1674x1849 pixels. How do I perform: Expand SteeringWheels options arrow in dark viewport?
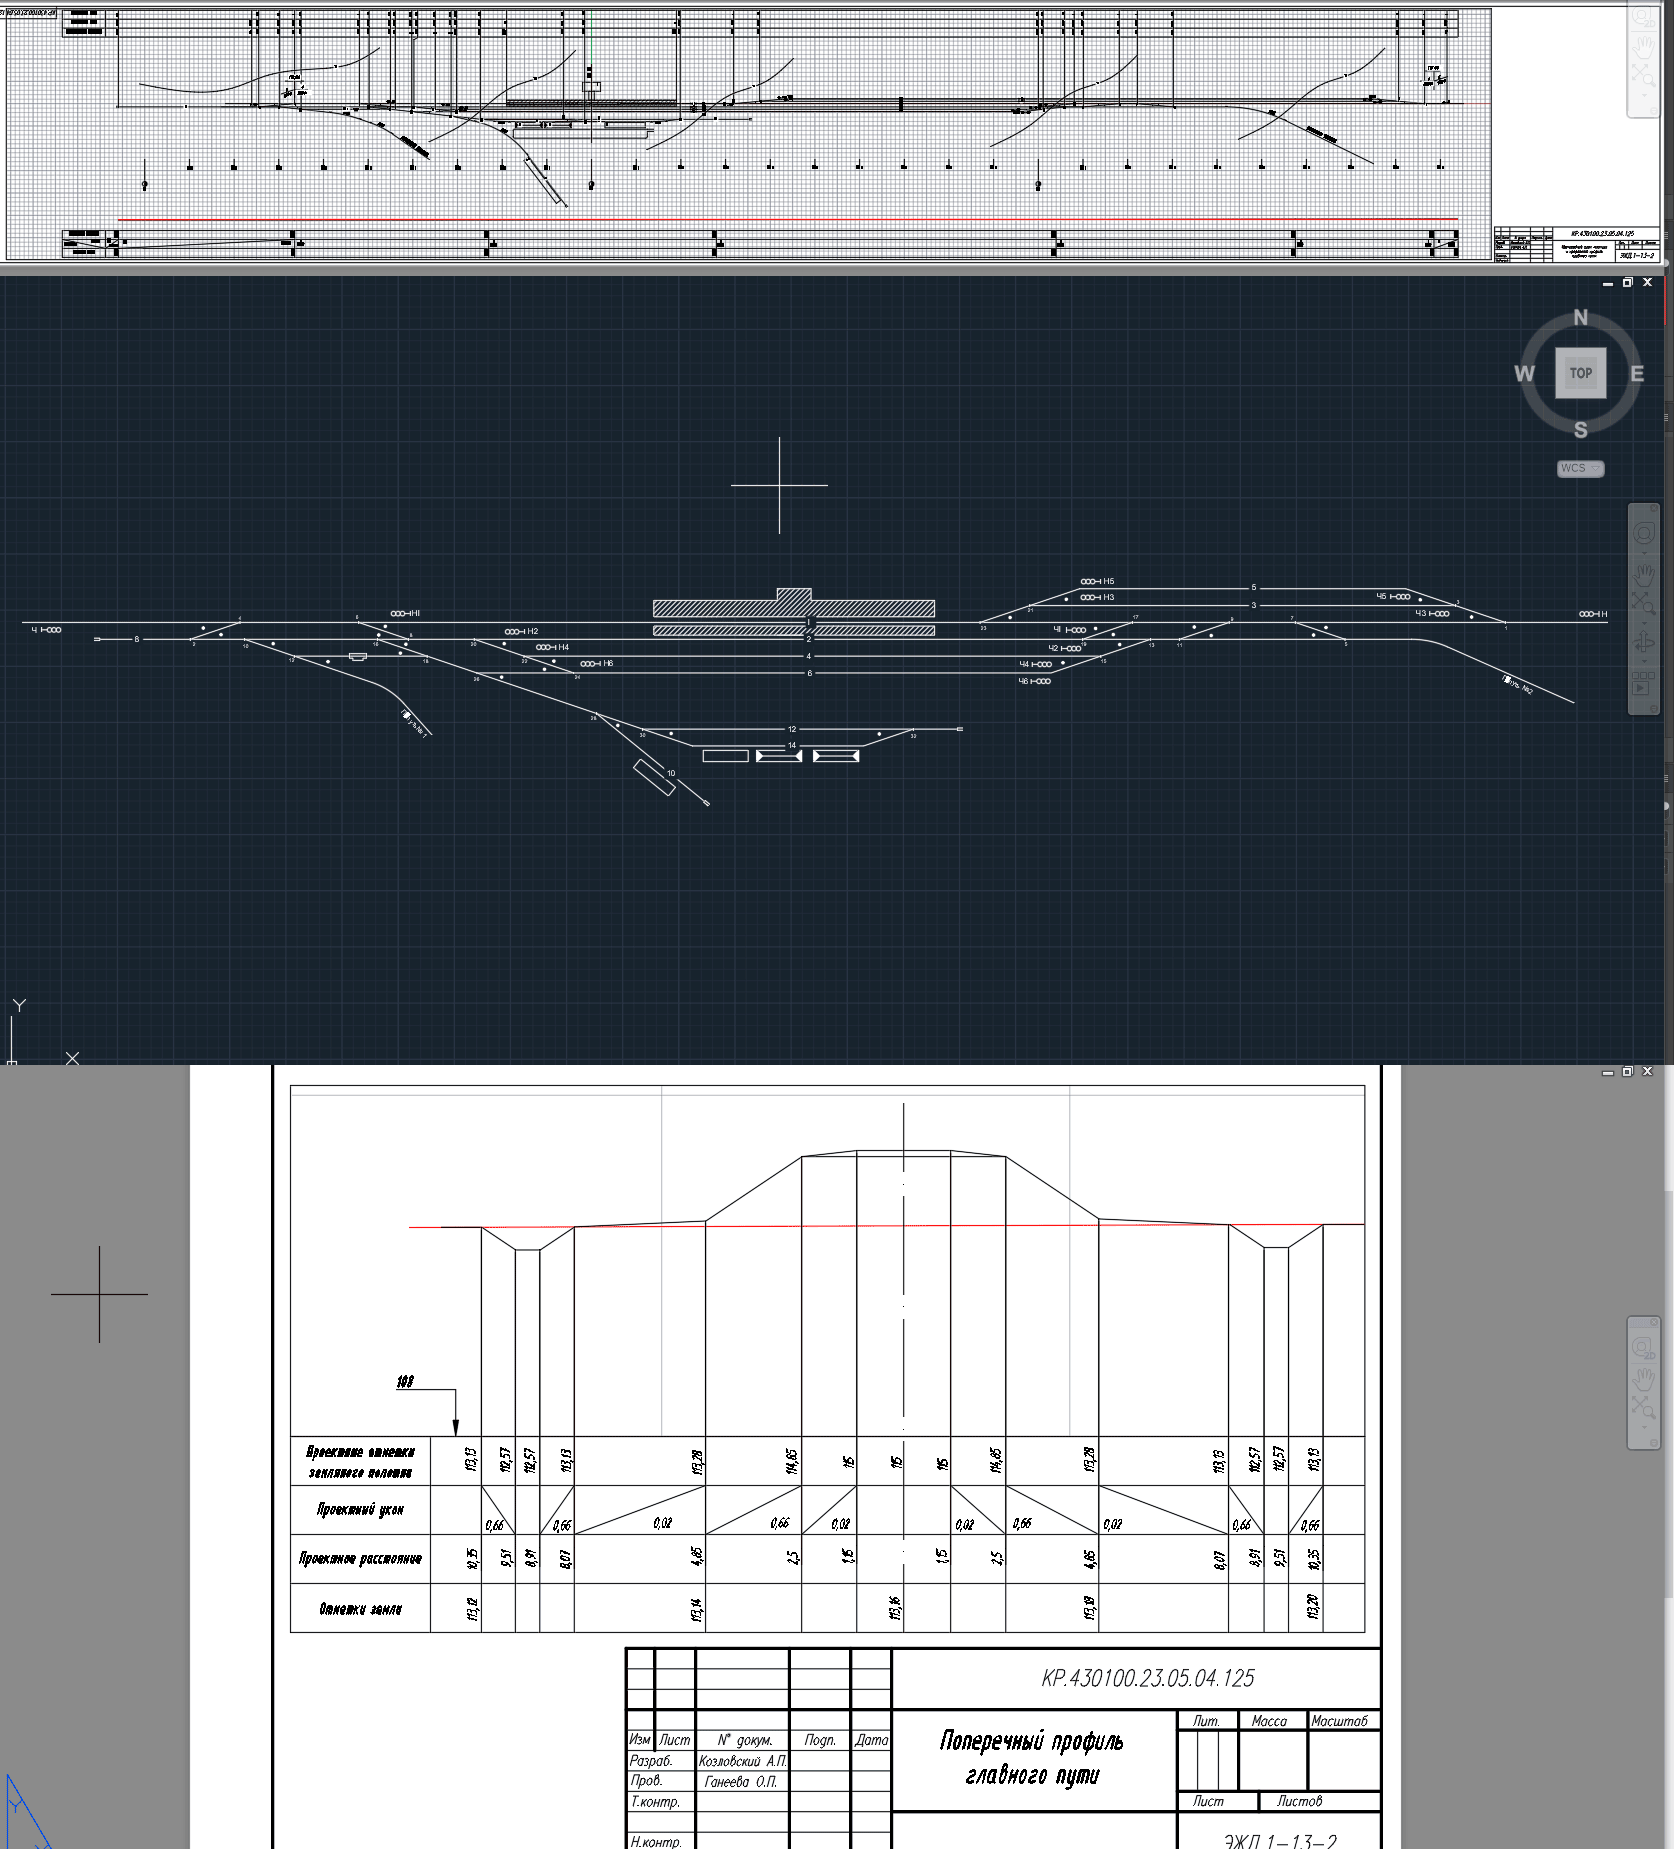pyautogui.click(x=1644, y=553)
